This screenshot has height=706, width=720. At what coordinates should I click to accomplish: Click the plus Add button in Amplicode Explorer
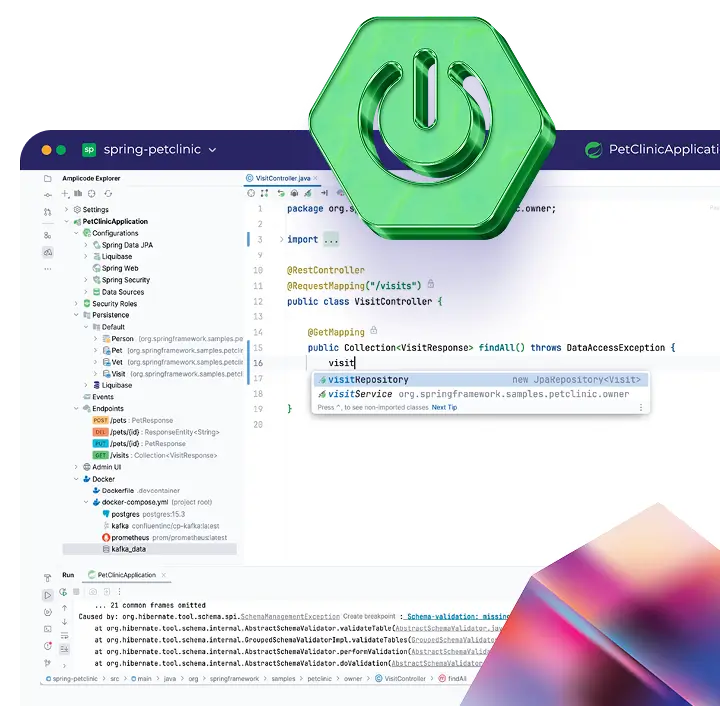[67, 193]
